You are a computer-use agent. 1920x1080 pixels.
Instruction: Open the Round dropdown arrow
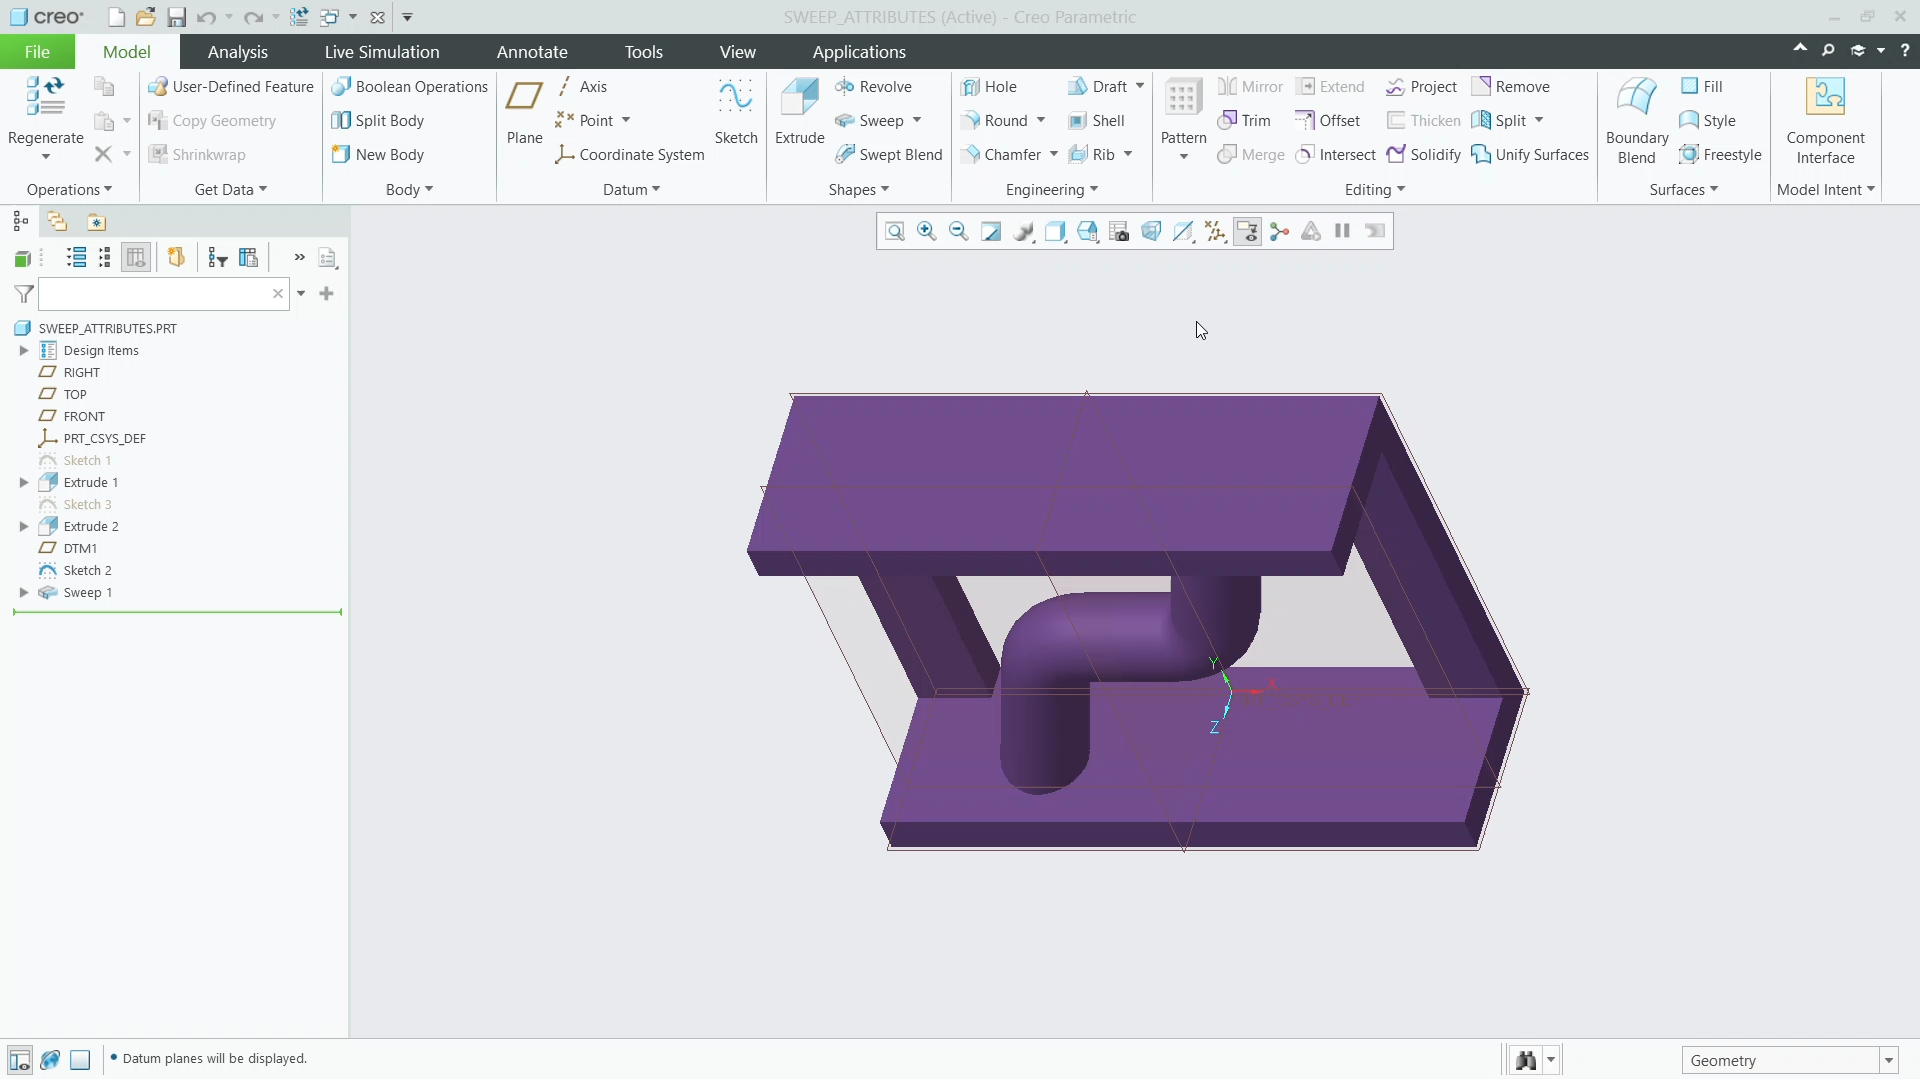tap(1041, 121)
